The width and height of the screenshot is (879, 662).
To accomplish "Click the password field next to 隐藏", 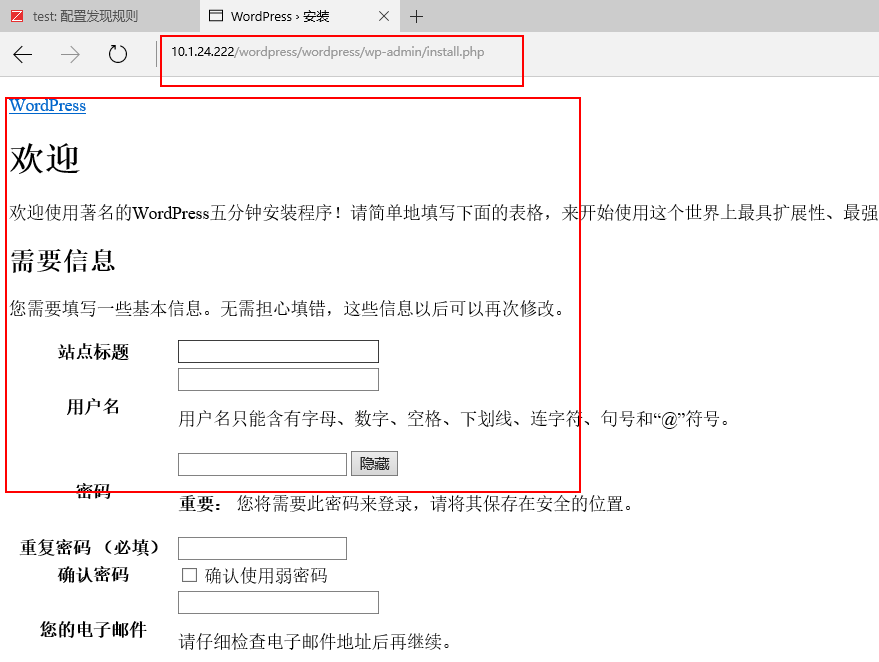I will (262, 464).
